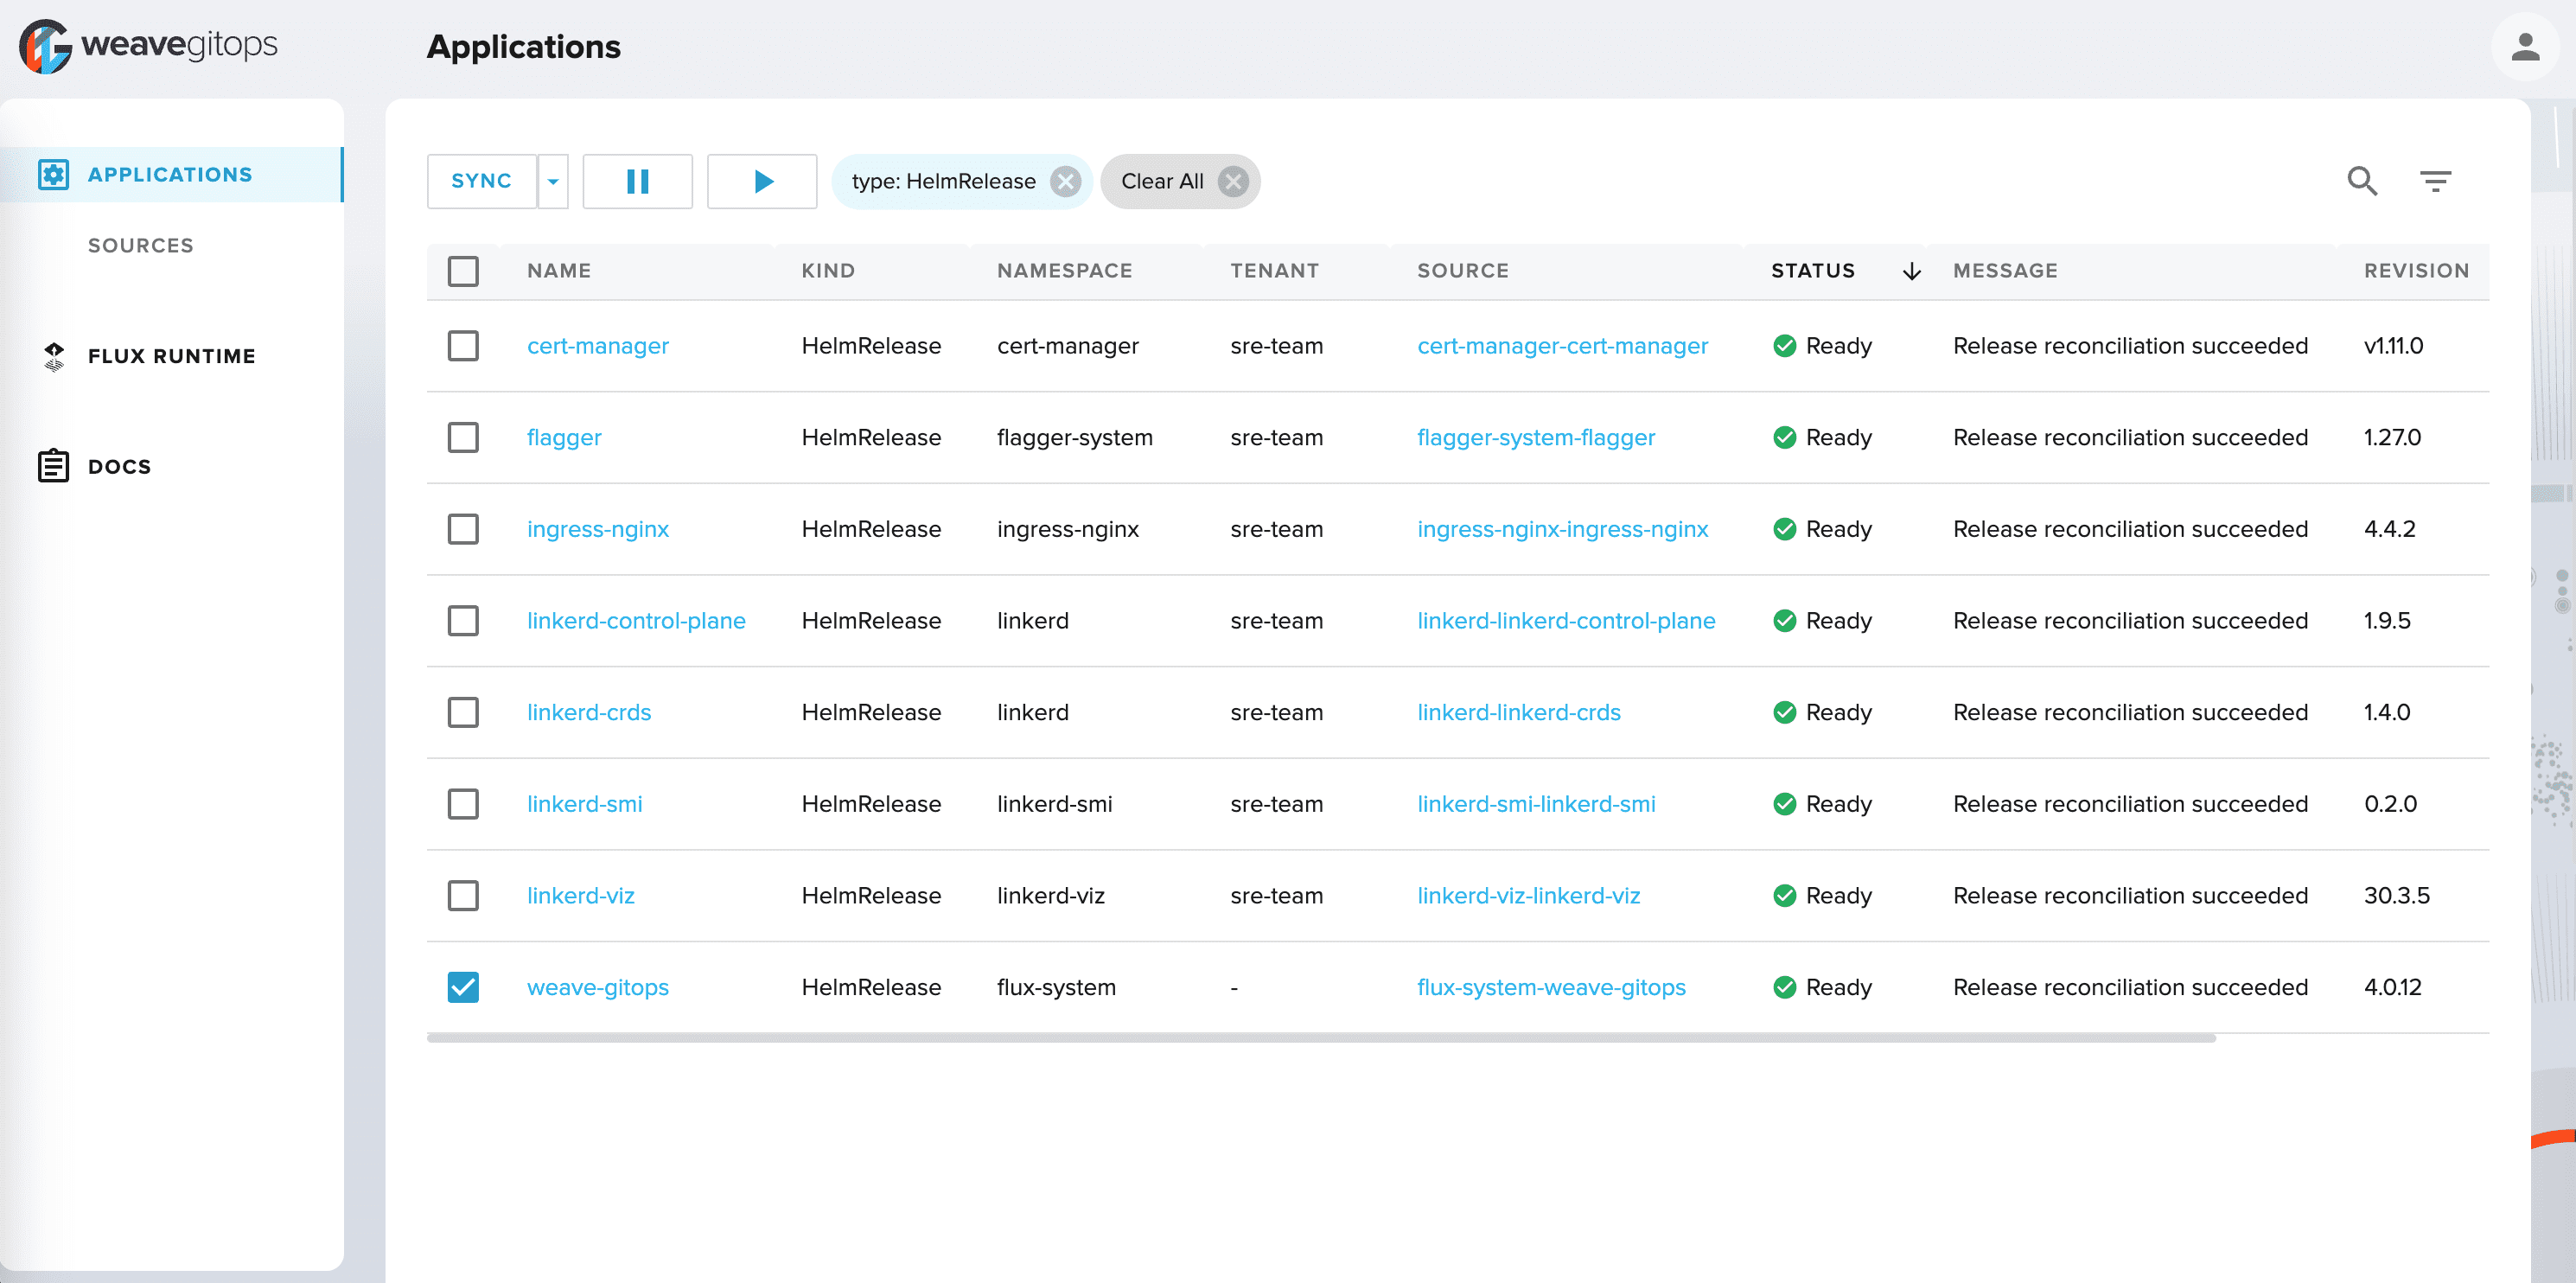The image size is (2576, 1283).
Task: Click the flux-system-weave-gitops source link
Action: 1551,987
